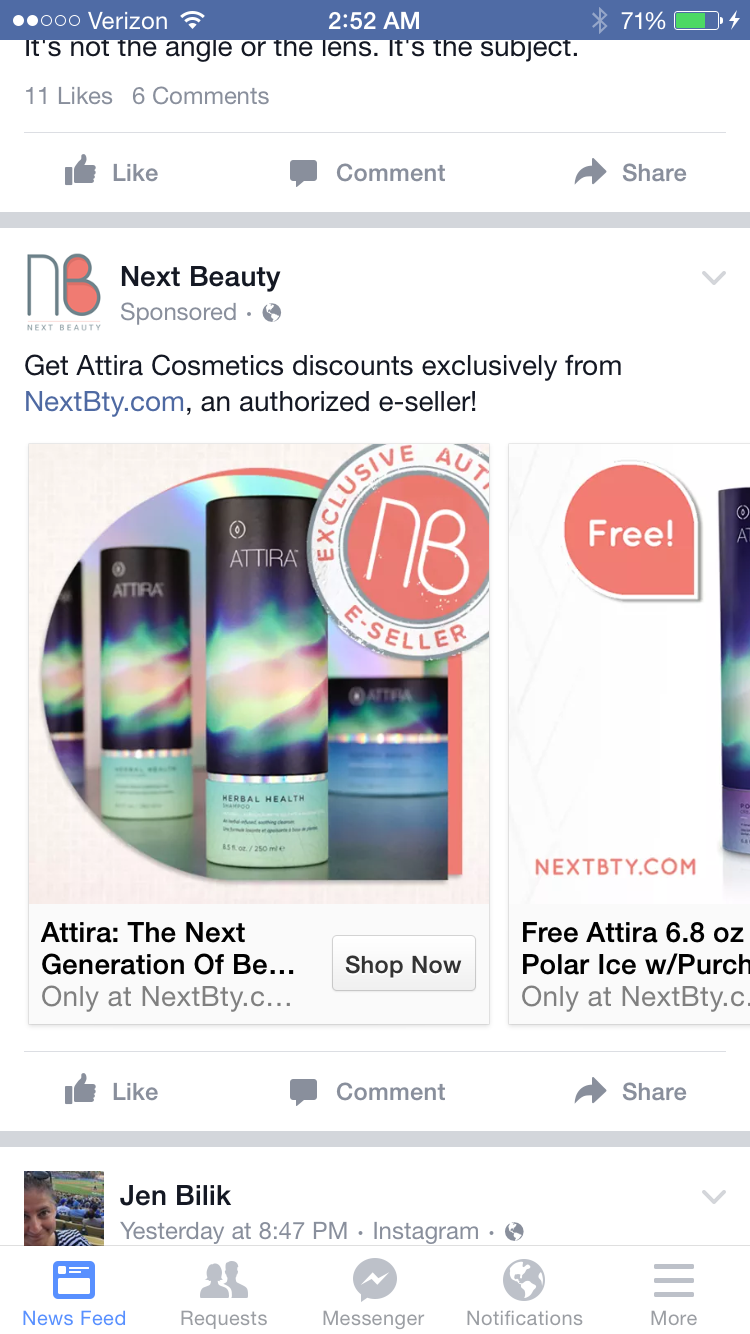
Task: Tap the Like thumb on the top post
Action: click(x=81, y=172)
